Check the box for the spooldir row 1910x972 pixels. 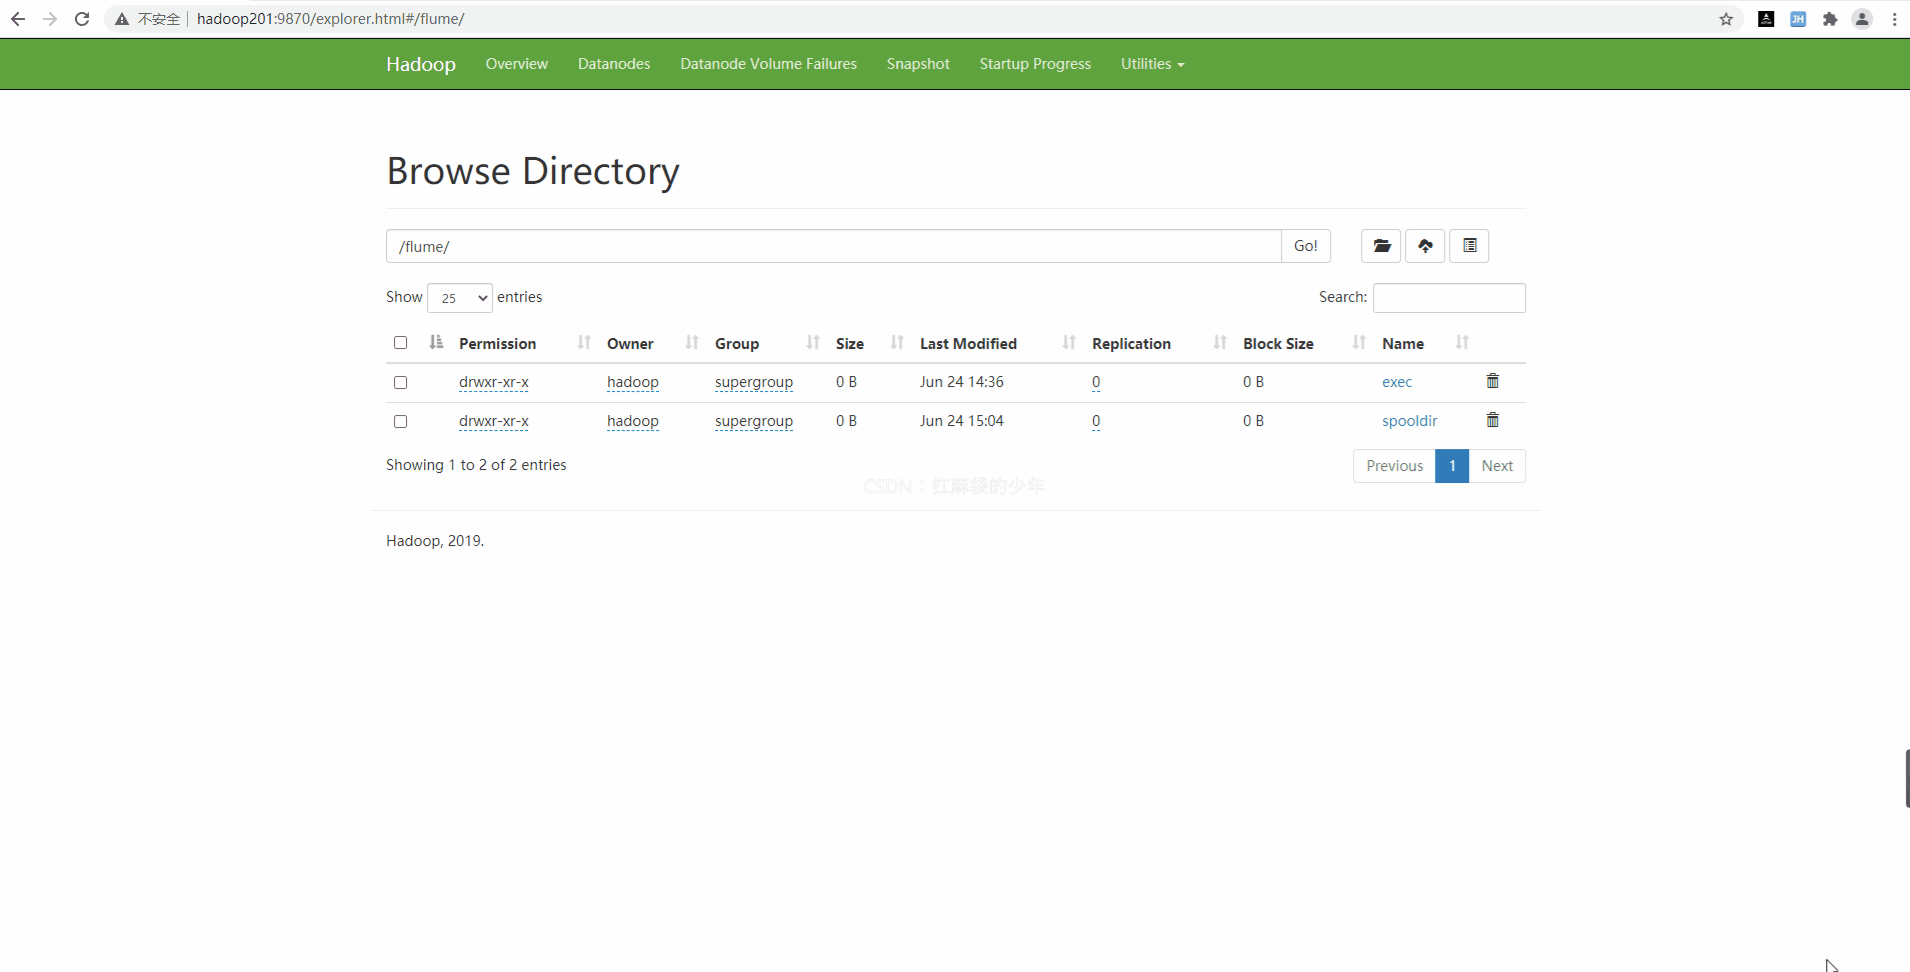(x=400, y=421)
